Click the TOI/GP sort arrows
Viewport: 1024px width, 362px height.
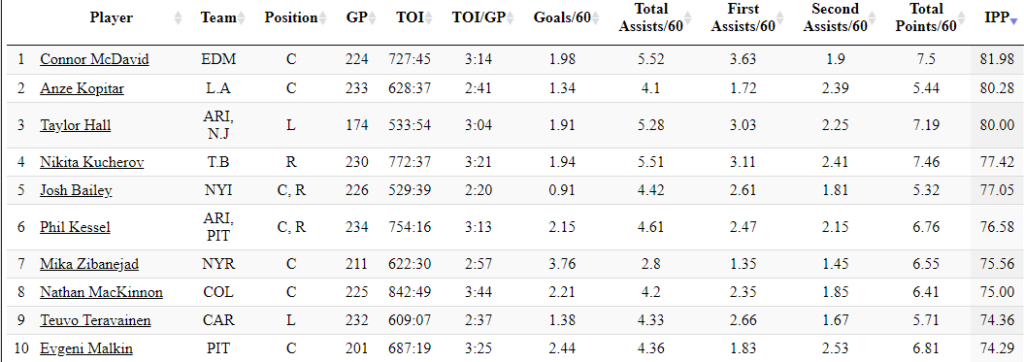[511, 20]
